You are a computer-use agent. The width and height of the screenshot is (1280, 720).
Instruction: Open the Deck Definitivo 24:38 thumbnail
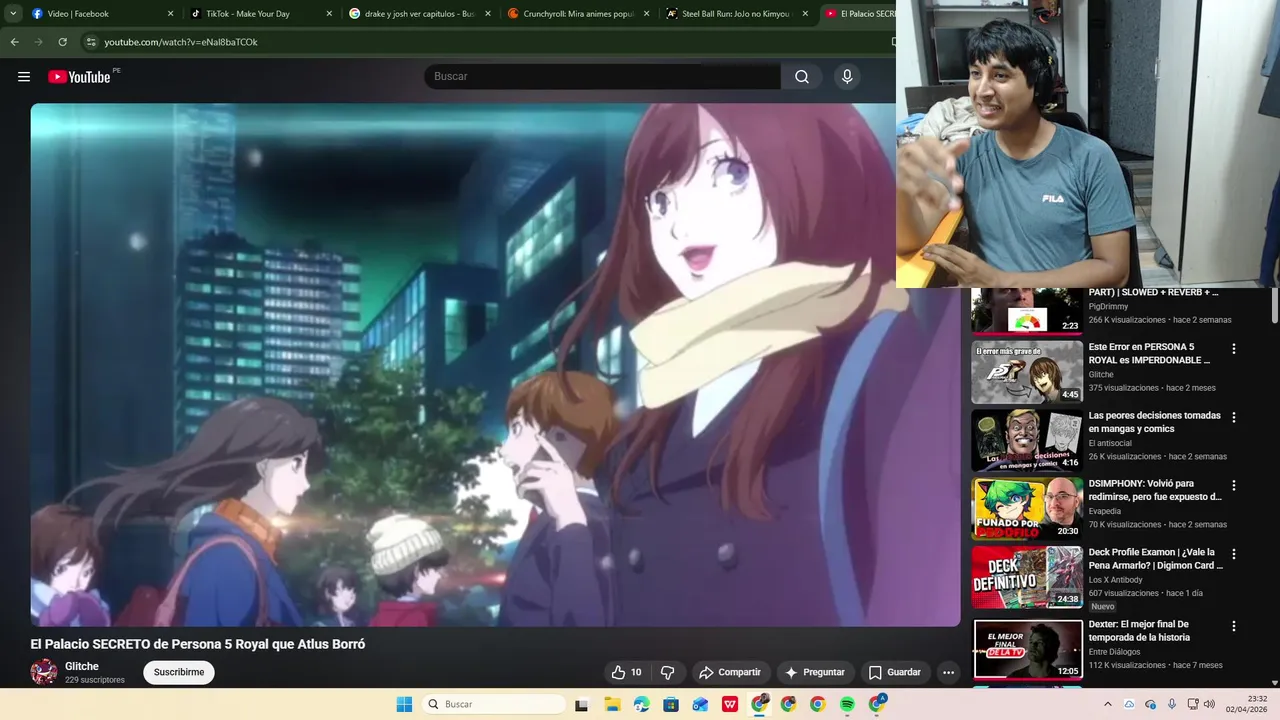click(x=1027, y=577)
